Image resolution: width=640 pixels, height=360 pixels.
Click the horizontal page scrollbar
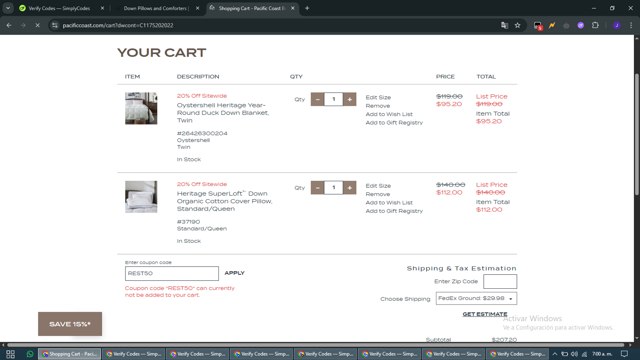(x=316, y=345)
